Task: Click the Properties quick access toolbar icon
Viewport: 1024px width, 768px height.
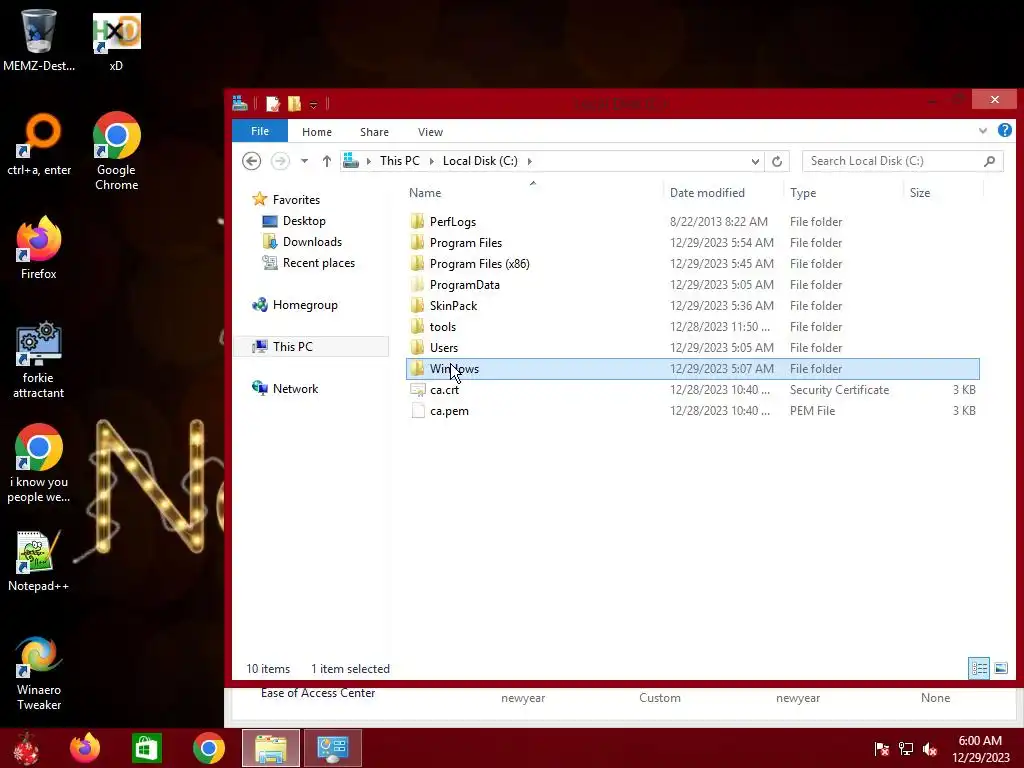Action: pyautogui.click(x=273, y=103)
